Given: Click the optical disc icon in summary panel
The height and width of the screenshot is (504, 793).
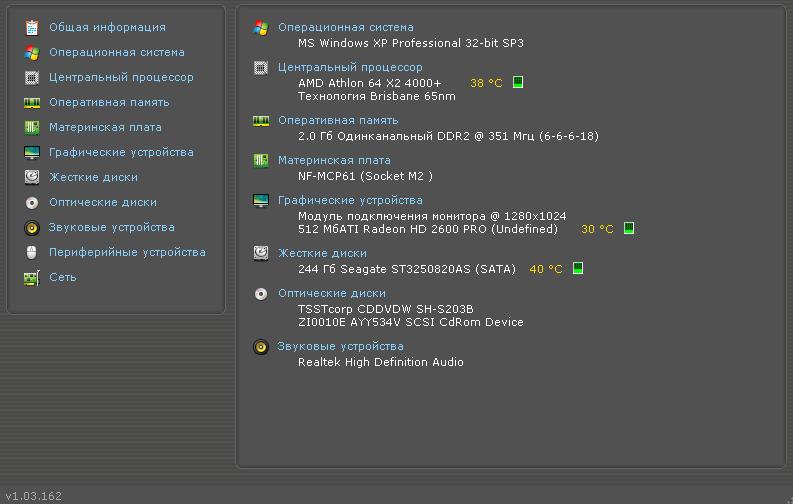Looking at the screenshot, I should click(261, 294).
